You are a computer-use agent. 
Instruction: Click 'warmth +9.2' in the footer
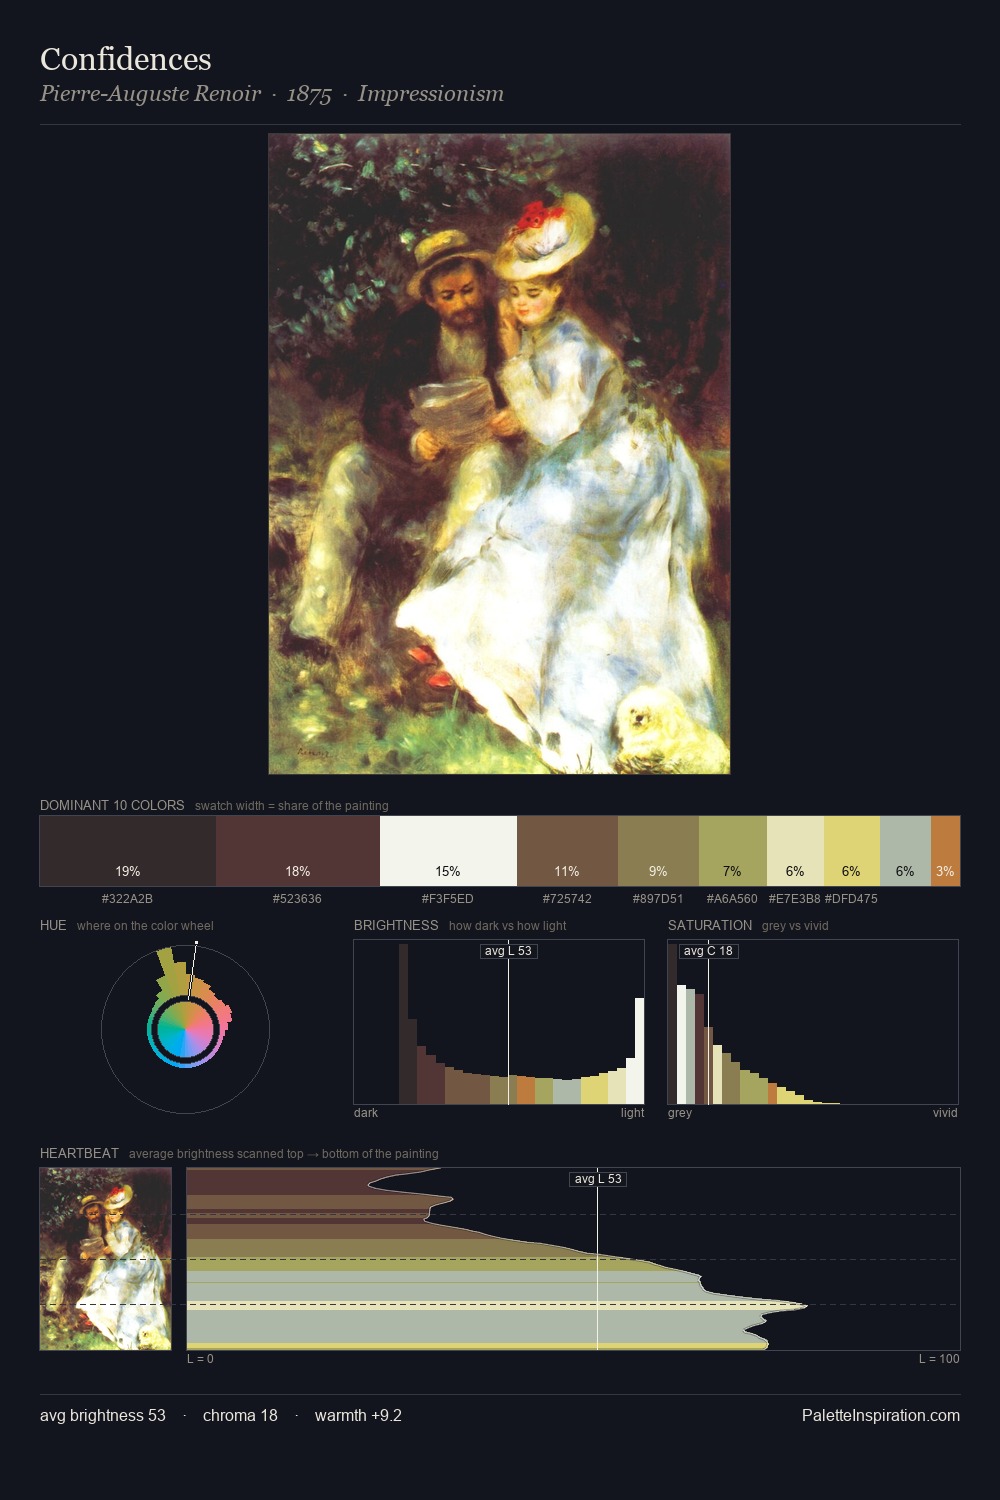click(x=358, y=1416)
